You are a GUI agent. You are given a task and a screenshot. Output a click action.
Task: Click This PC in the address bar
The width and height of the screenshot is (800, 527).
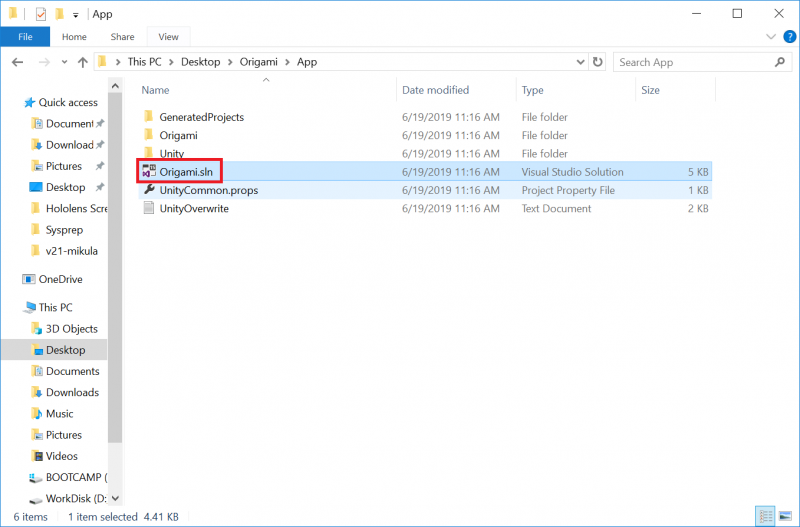point(144,62)
